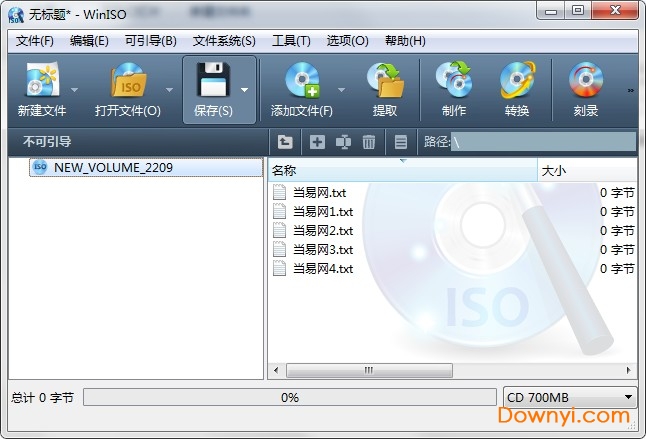Open the 文件(F) menu
Viewport: 646px width, 439px height.
pyautogui.click(x=35, y=41)
